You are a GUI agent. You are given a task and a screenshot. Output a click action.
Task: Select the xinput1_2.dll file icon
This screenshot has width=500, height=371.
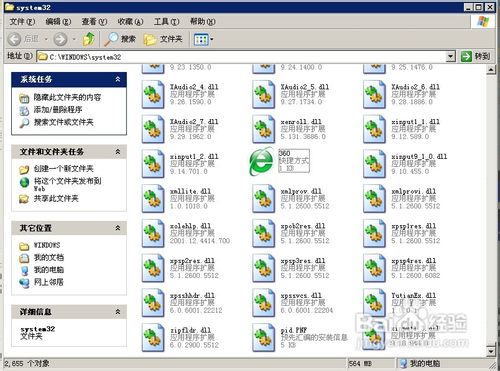(x=153, y=164)
